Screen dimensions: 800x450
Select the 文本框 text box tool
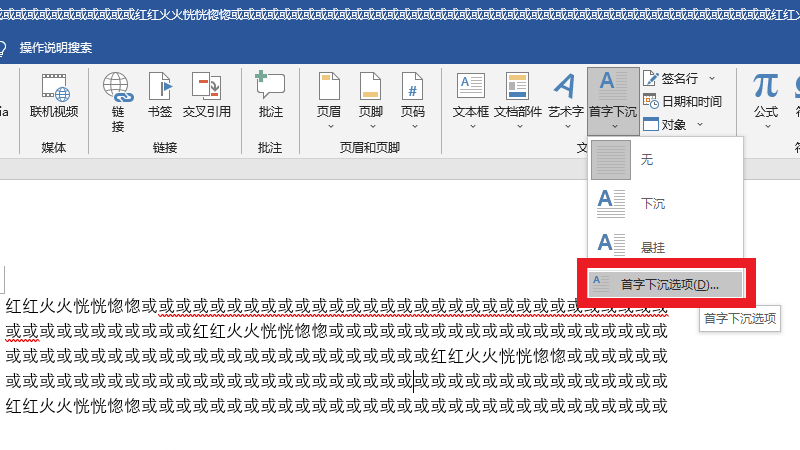(470, 96)
